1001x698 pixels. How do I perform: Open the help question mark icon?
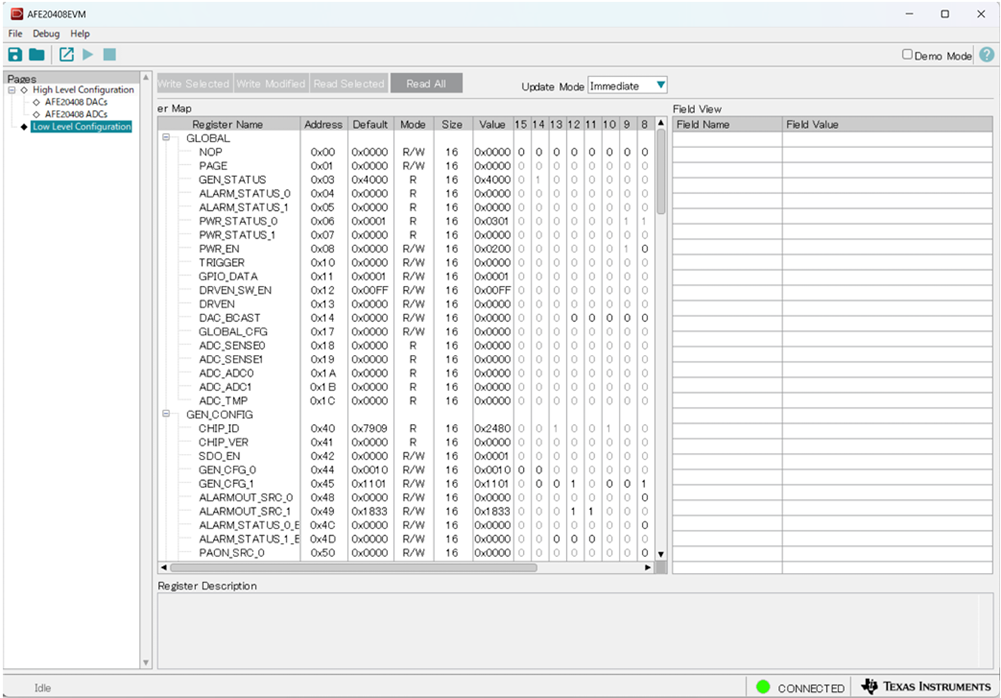coord(986,56)
